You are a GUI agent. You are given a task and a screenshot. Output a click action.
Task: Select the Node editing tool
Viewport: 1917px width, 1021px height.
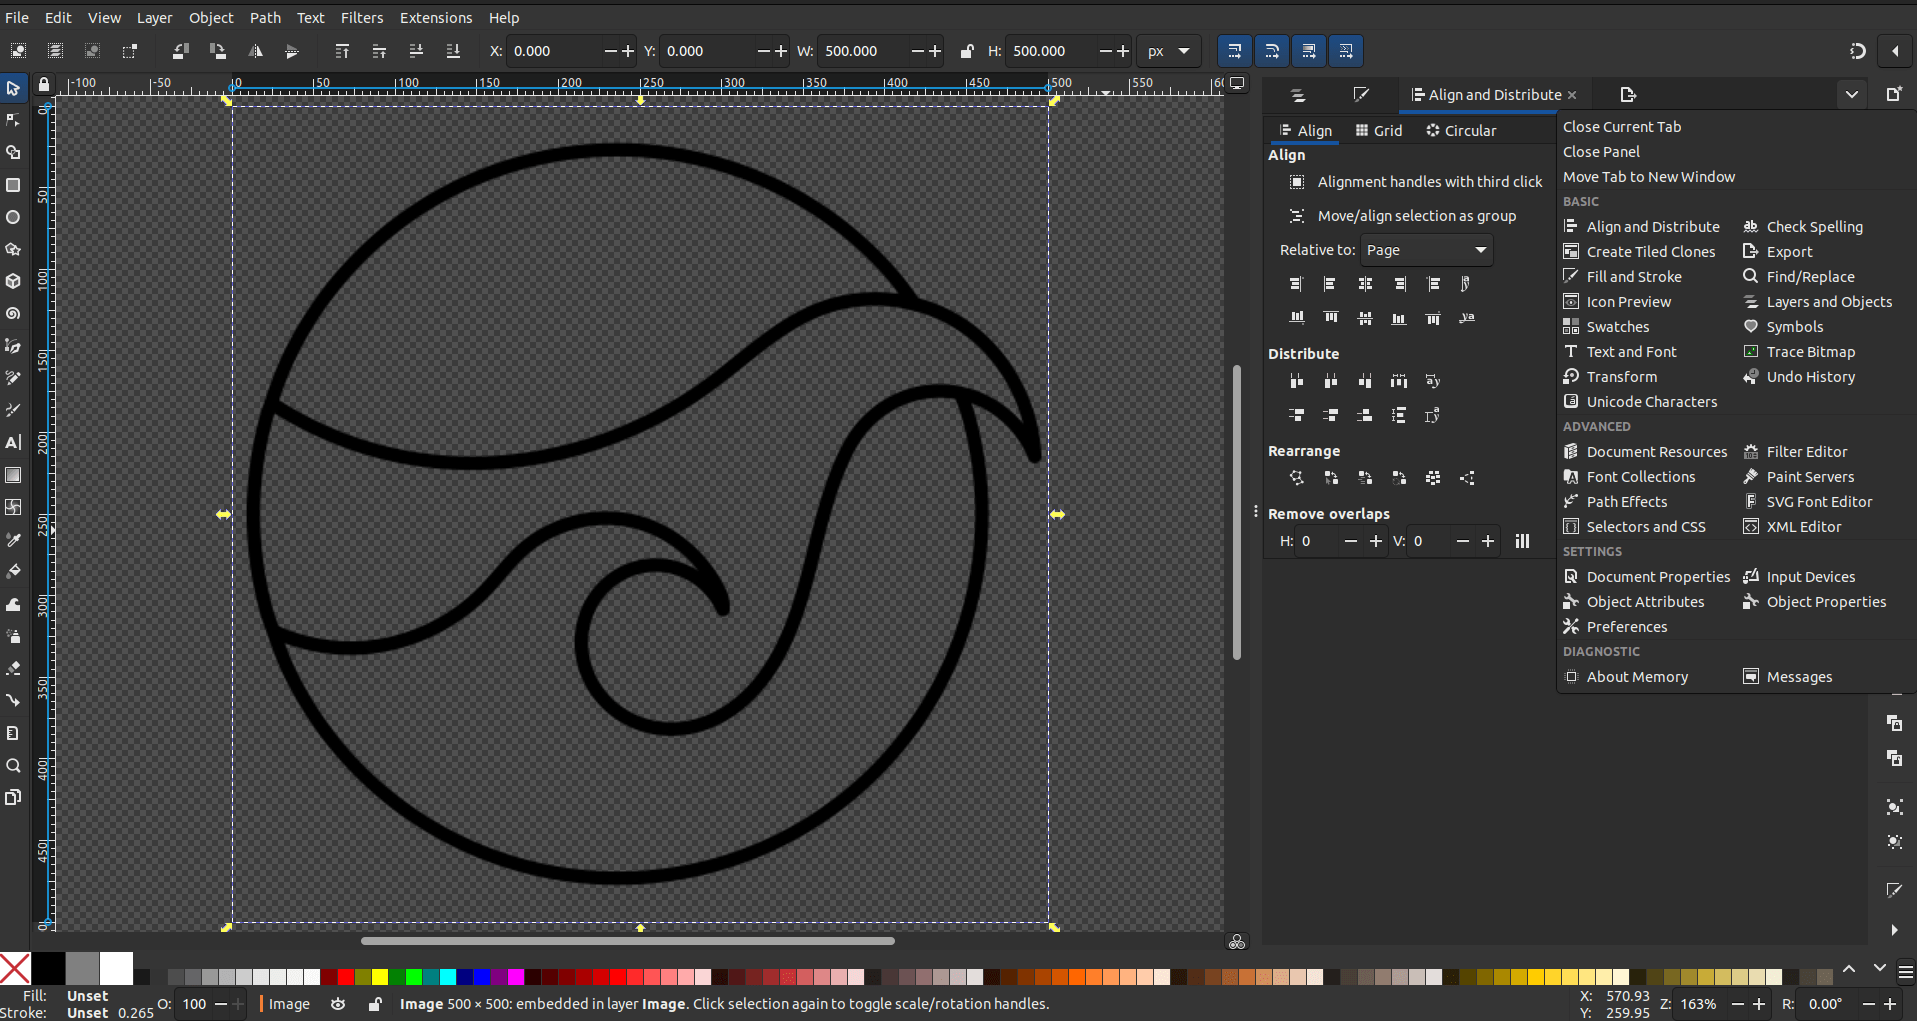pos(13,121)
